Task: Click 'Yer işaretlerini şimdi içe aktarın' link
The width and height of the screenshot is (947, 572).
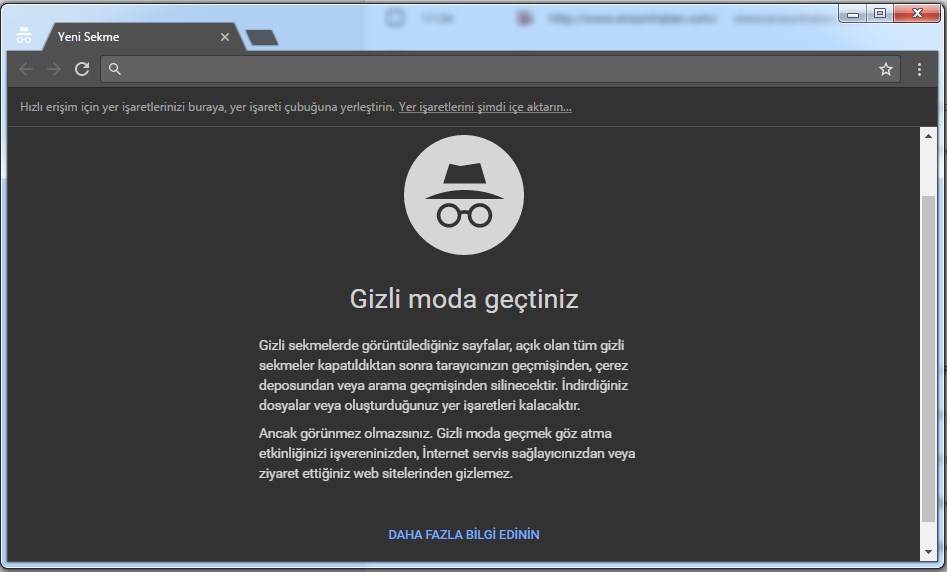Action: [485, 107]
